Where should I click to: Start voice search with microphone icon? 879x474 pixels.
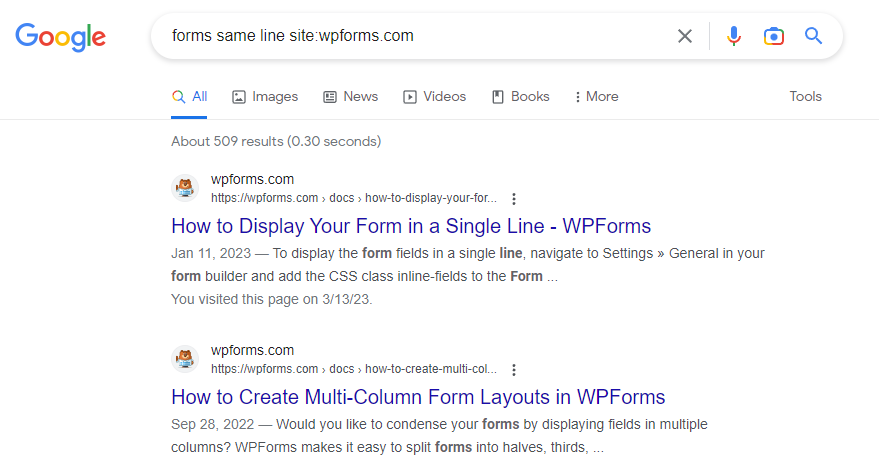click(x=733, y=36)
